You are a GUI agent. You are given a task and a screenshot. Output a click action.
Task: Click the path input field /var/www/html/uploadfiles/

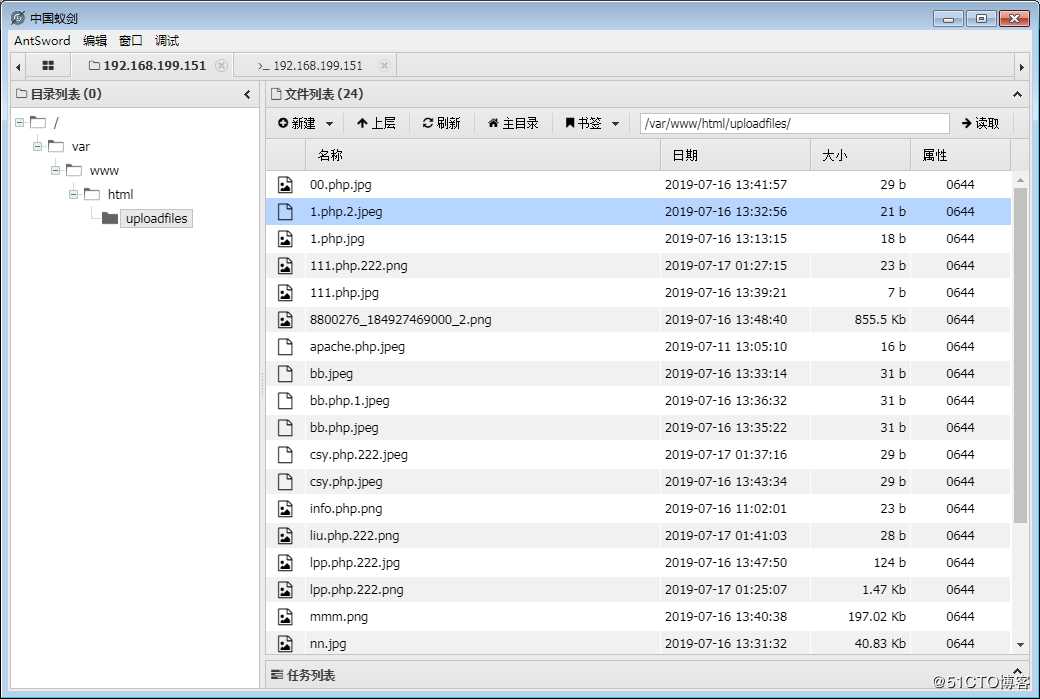tap(795, 123)
